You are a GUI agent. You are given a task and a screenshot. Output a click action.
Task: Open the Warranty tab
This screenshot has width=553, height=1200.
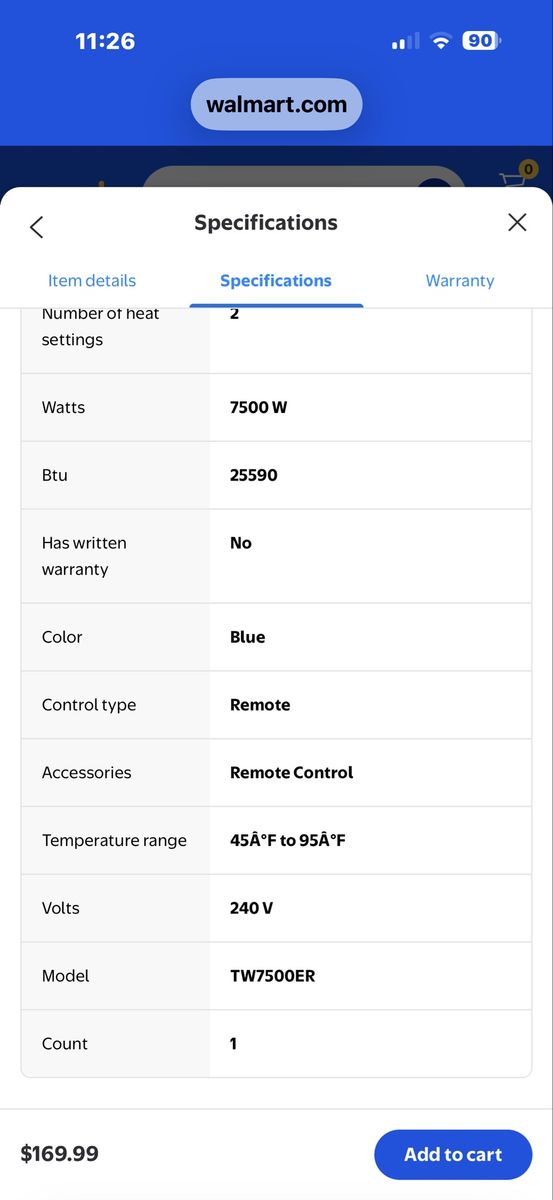tap(460, 281)
